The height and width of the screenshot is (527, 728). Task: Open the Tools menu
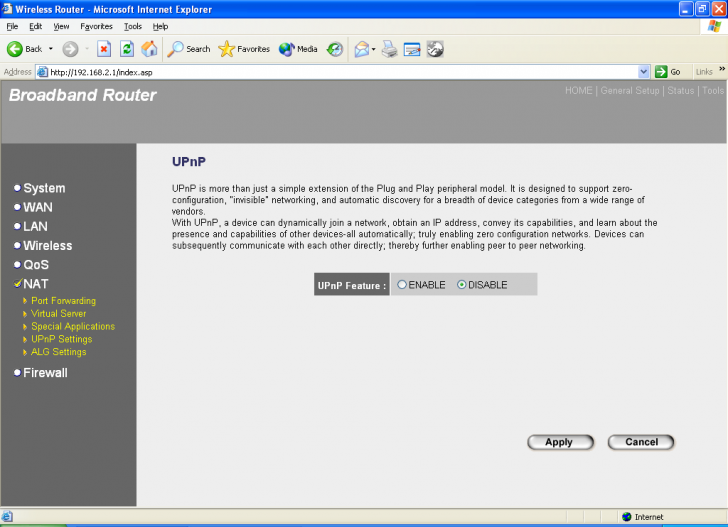click(x=132, y=26)
